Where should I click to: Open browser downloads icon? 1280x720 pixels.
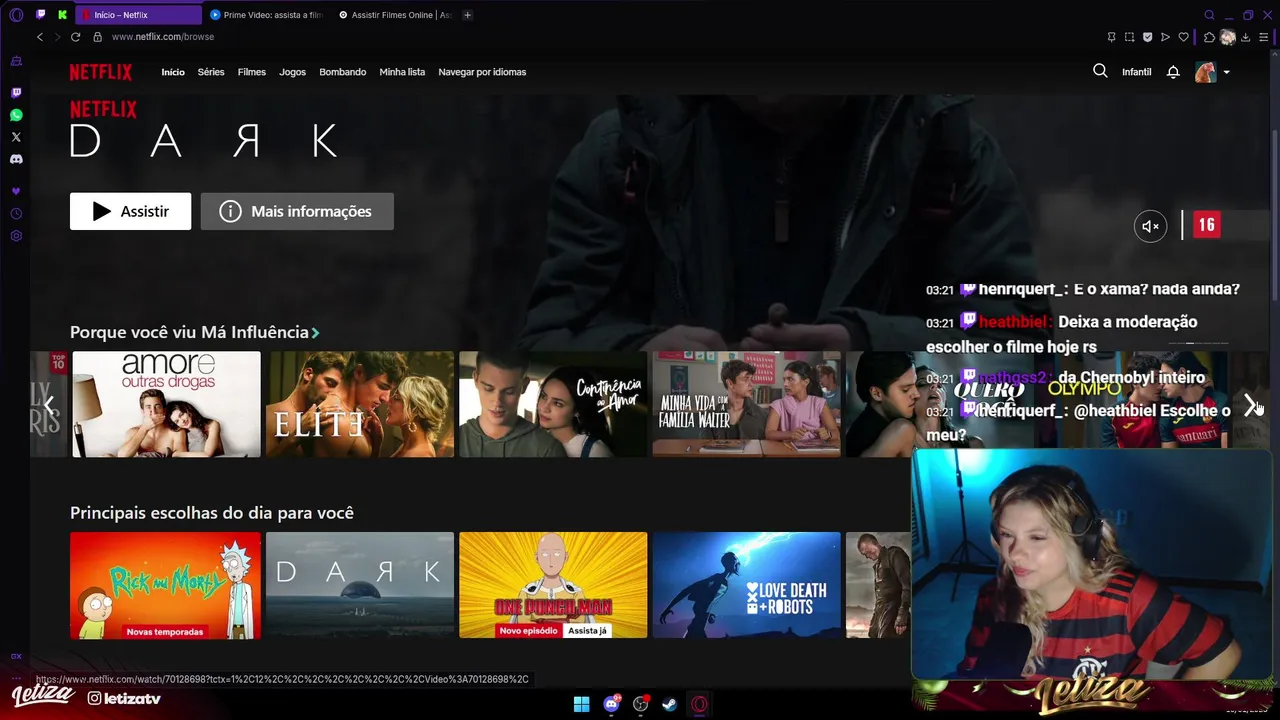pyautogui.click(x=1245, y=37)
